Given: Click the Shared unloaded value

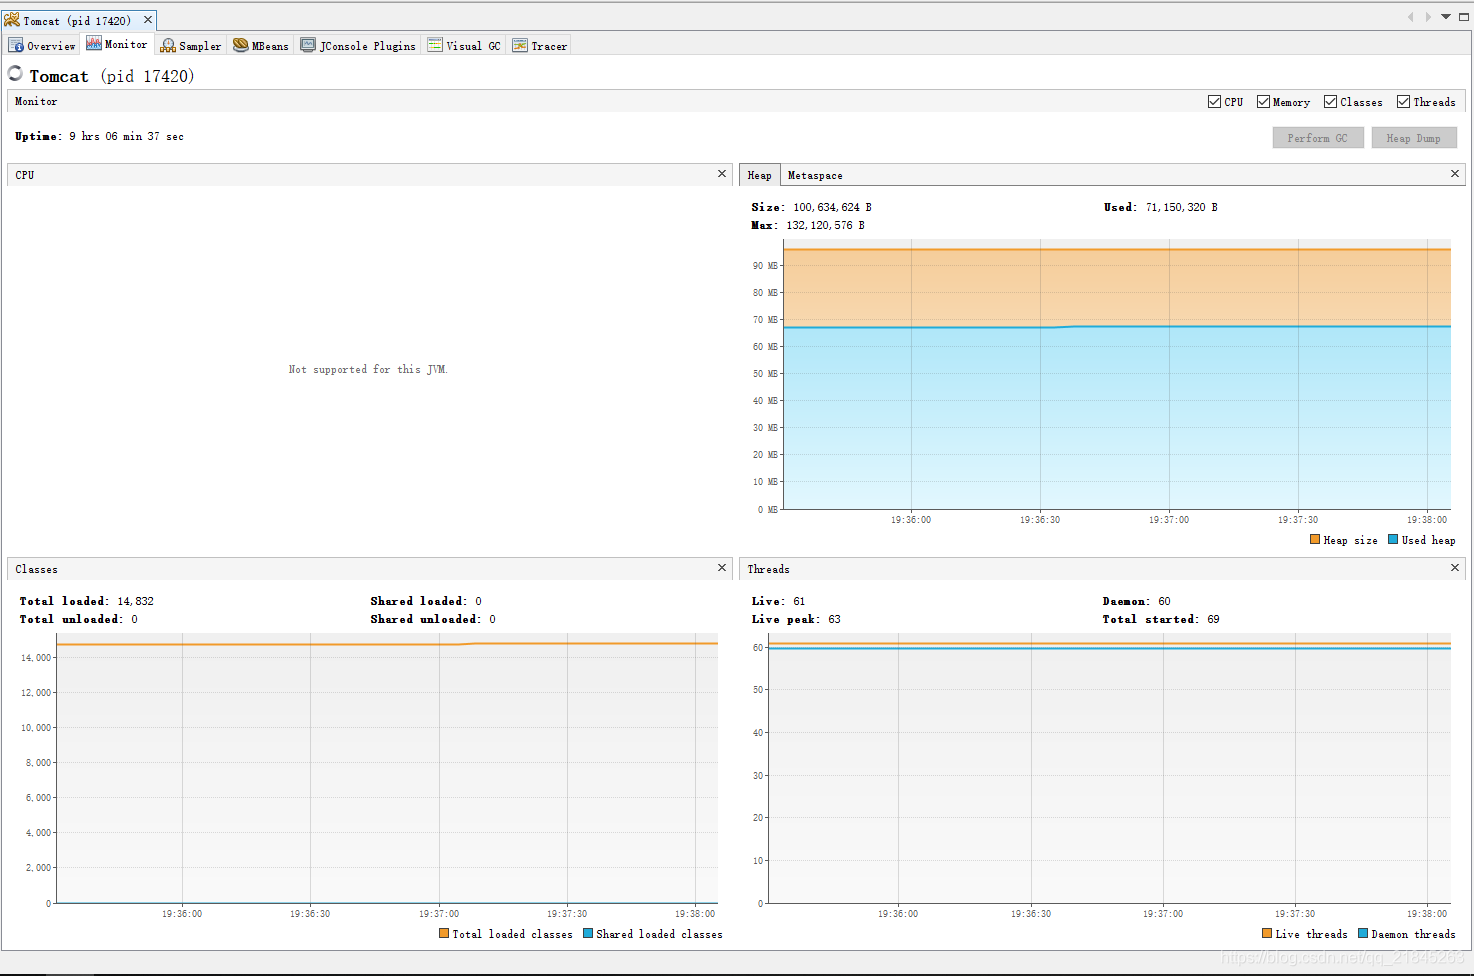Looking at the screenshot, I should 492,619.
